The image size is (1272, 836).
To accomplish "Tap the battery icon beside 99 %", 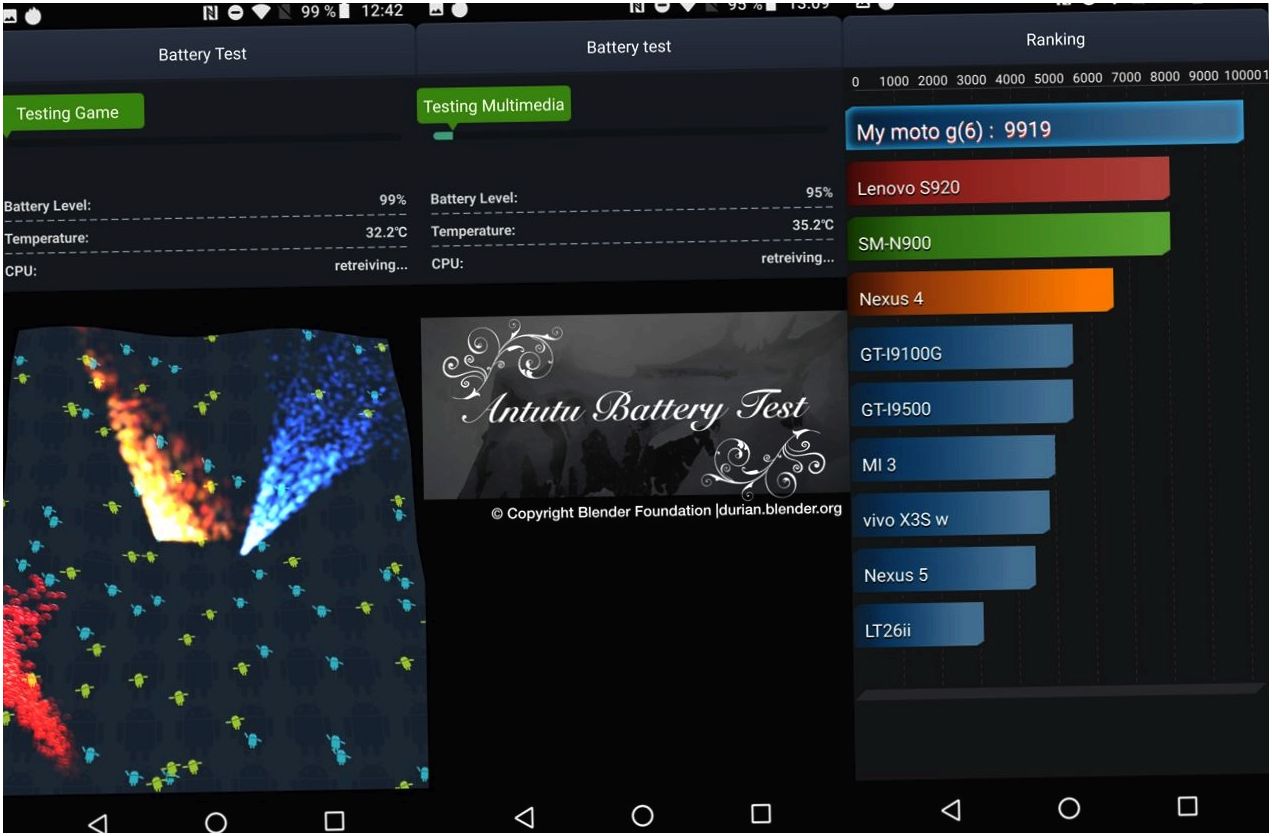I will tap(346, 12).
